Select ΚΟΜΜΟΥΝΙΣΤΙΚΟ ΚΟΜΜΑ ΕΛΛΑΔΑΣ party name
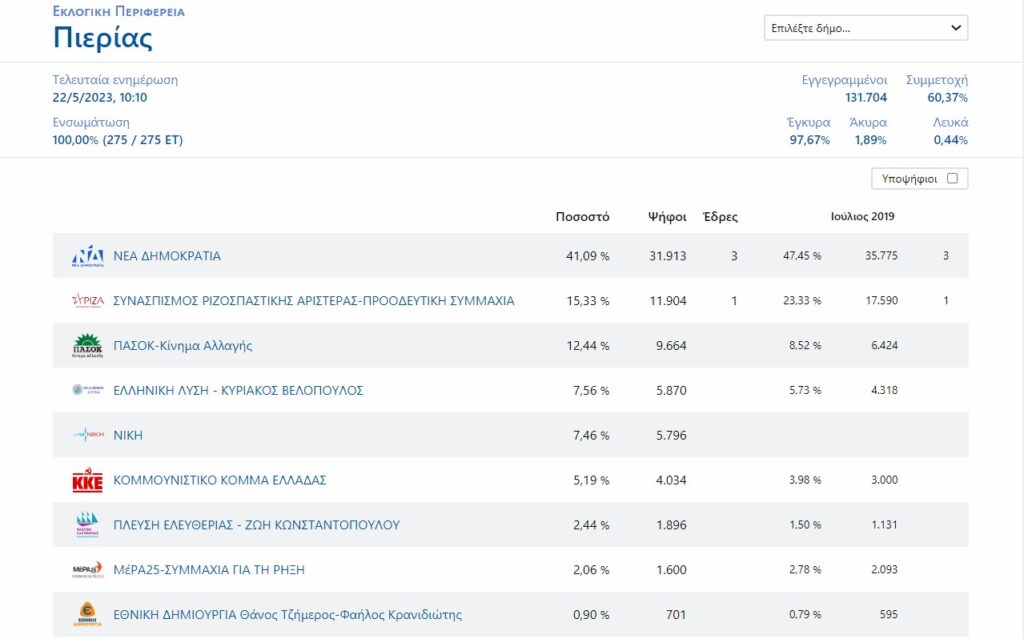Image resolution: width=1024 pixels, height=639 pixels. coord(220,480)
